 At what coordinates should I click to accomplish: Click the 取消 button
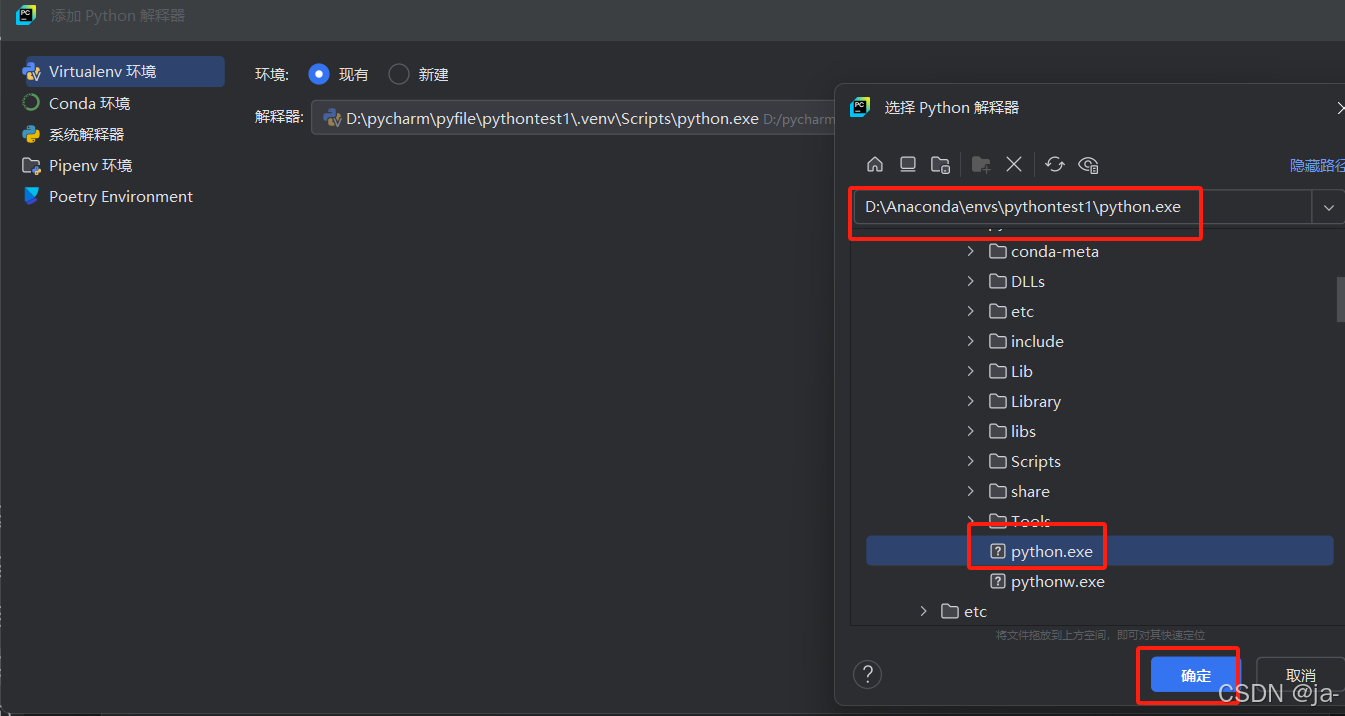[x=1300, y=675]
